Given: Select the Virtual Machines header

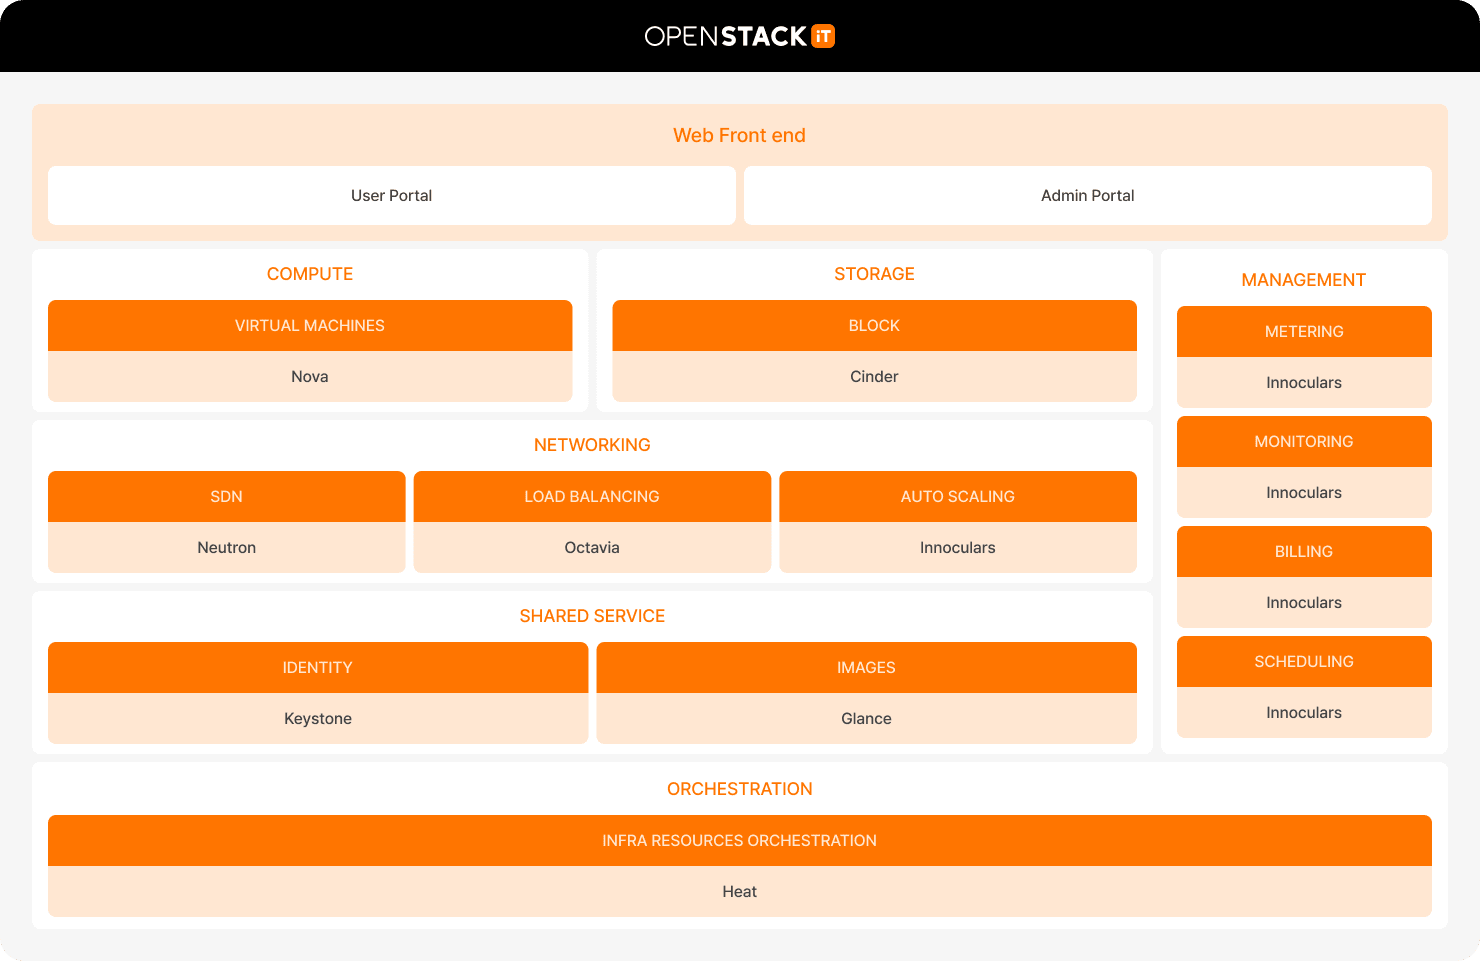Looking at the screenshot, I should [309, 326].
